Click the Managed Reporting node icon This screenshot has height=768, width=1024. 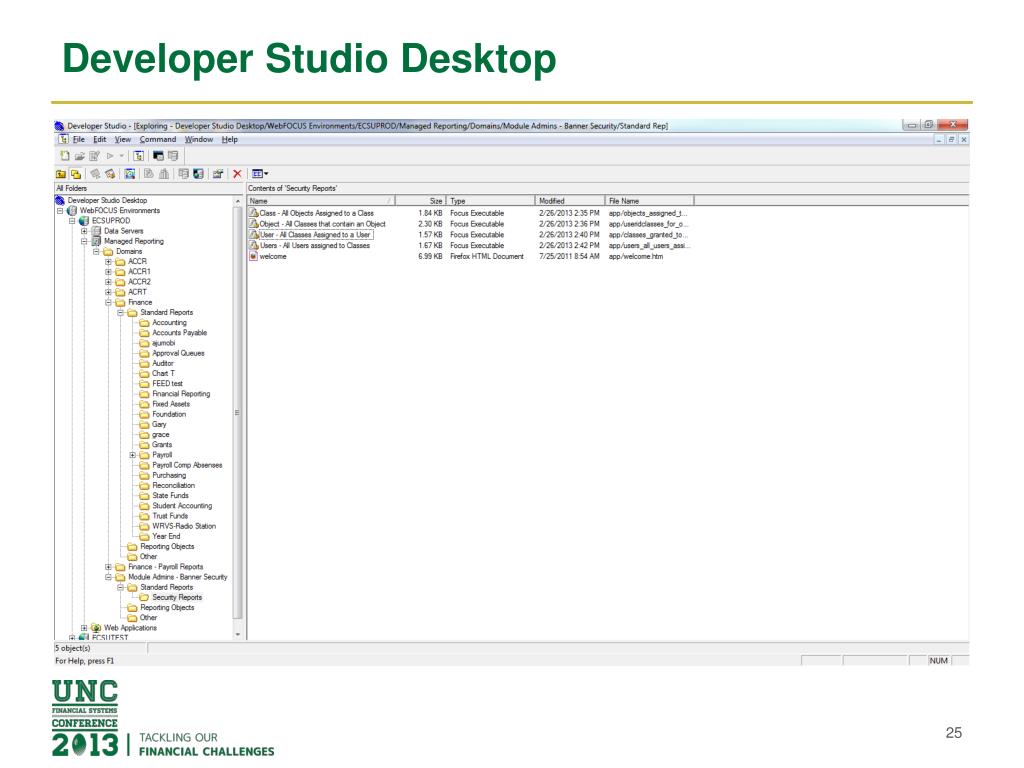(97, 242)
